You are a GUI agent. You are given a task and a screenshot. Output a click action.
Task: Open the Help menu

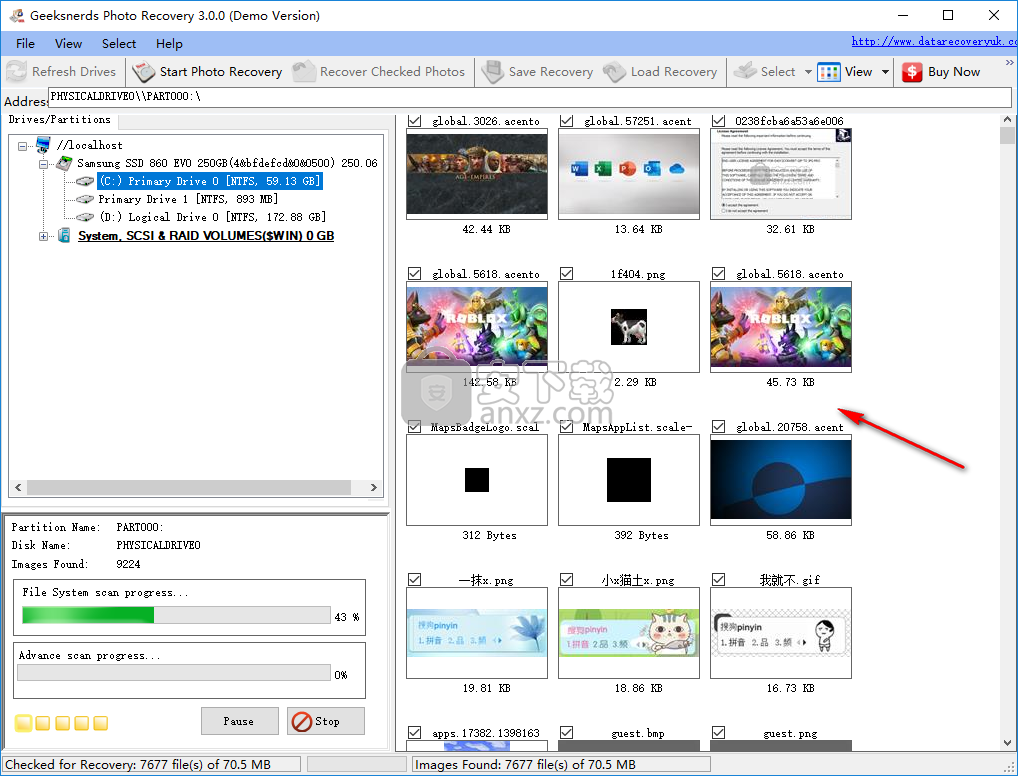(169, 44)
